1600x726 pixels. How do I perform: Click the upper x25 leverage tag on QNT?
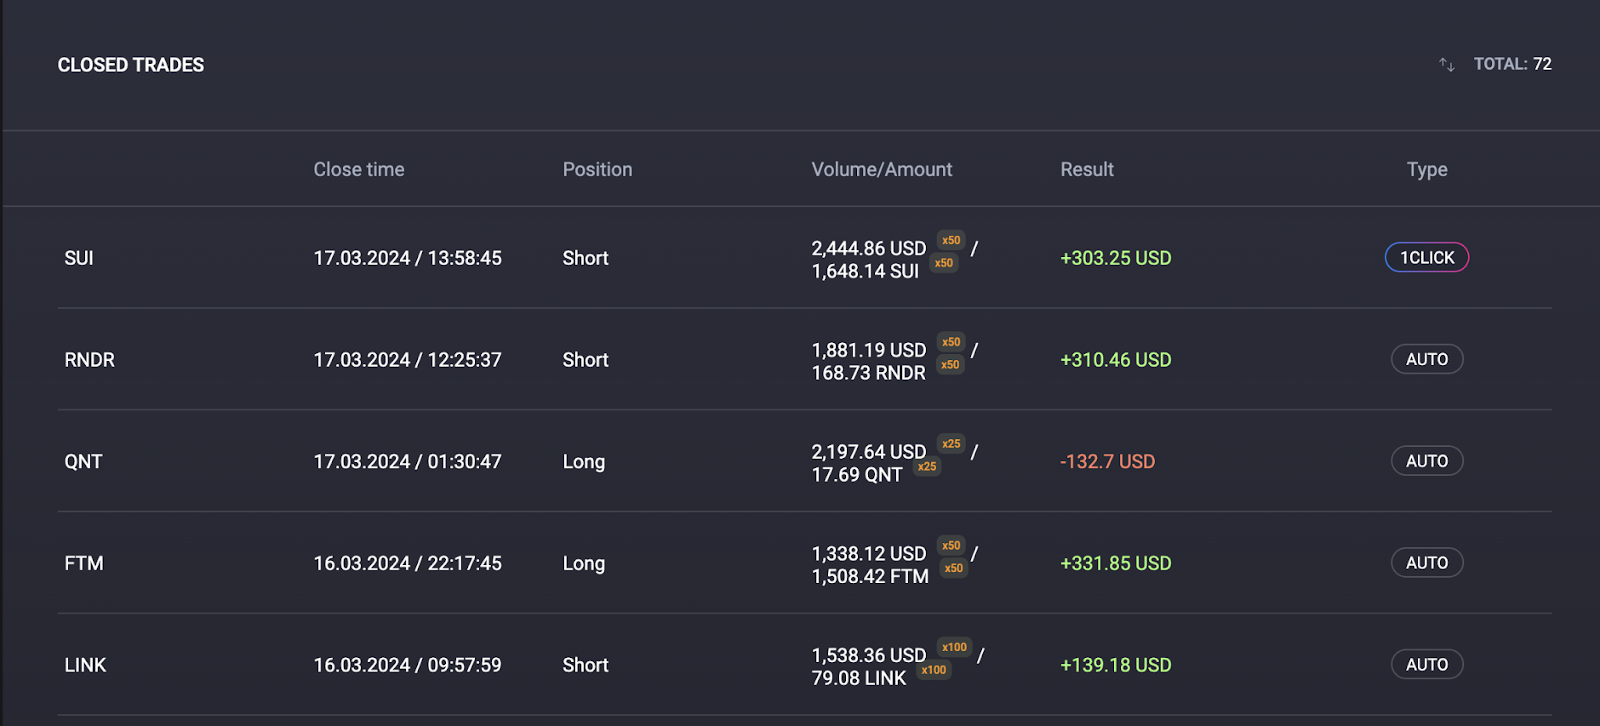951,444
